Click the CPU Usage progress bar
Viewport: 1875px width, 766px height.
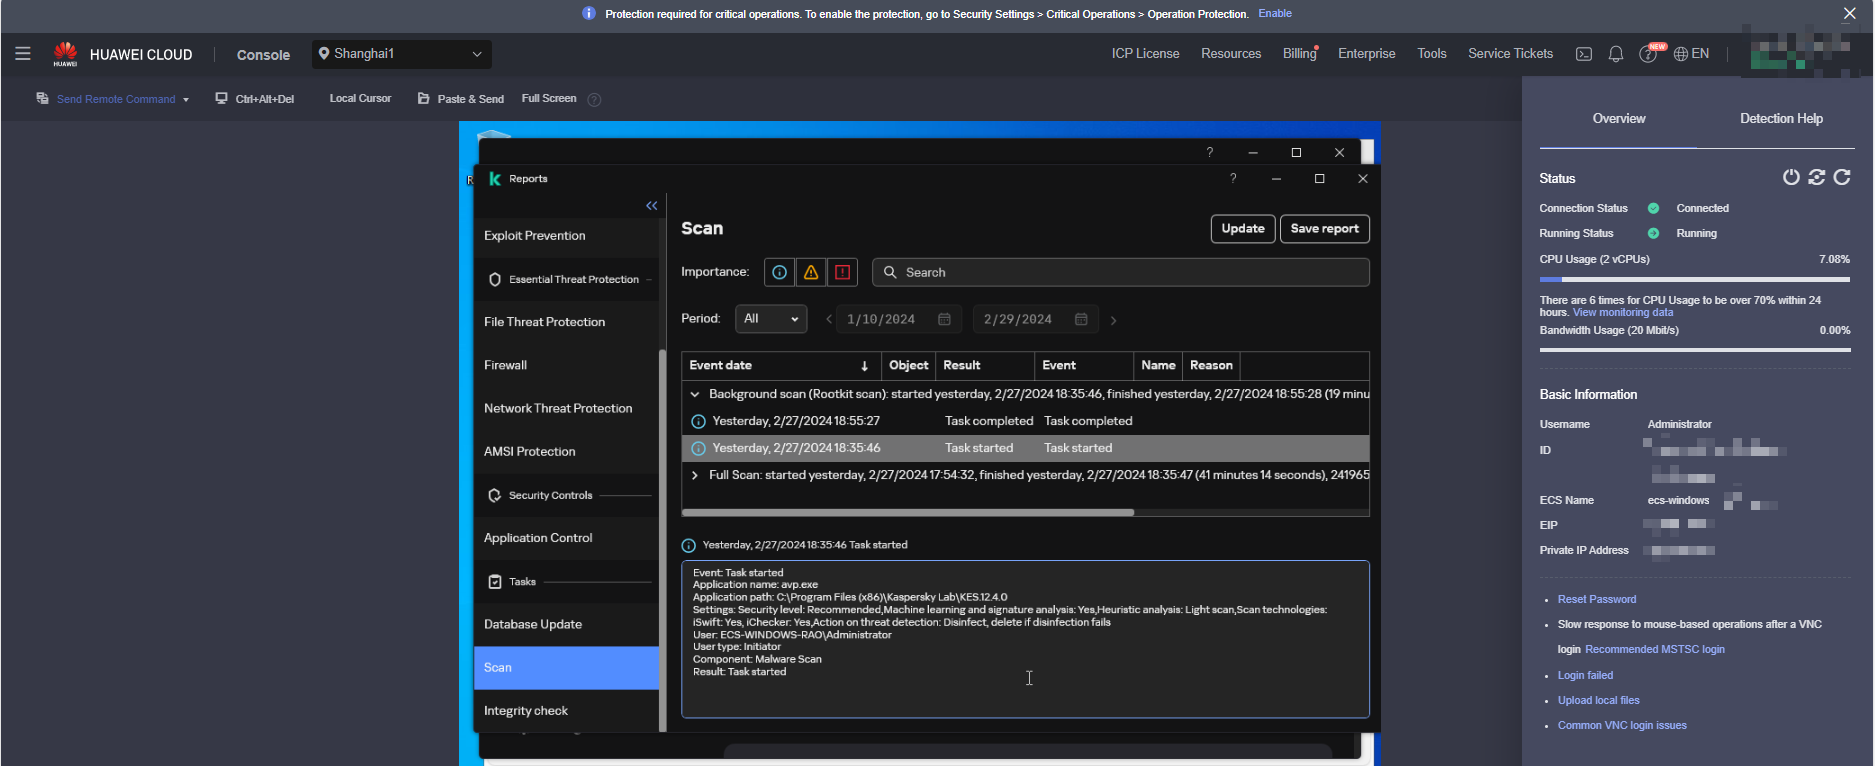[x=1695, y=280]
